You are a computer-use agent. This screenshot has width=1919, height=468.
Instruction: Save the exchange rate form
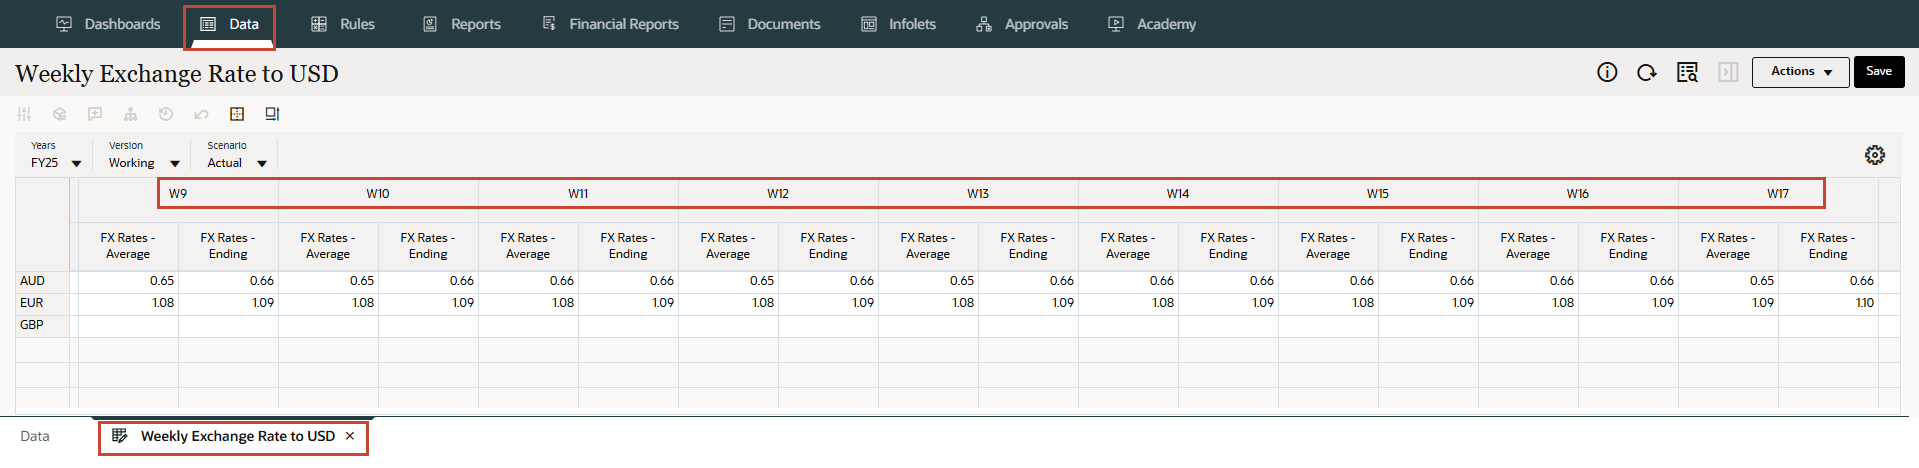tap(1879, 72)
